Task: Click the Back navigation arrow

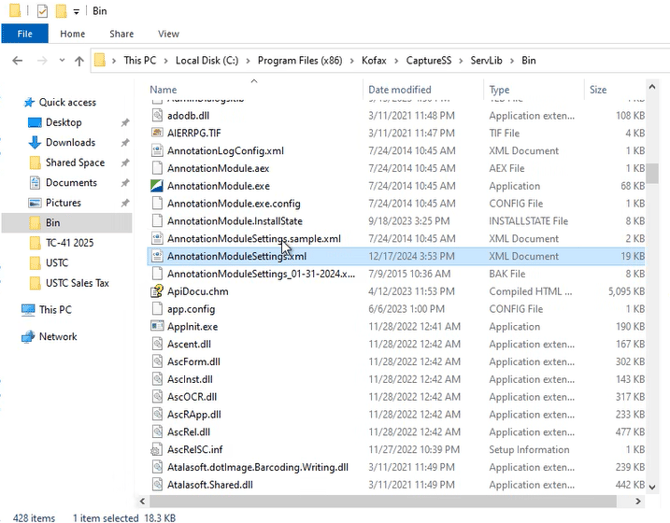Action: point(17,61)
